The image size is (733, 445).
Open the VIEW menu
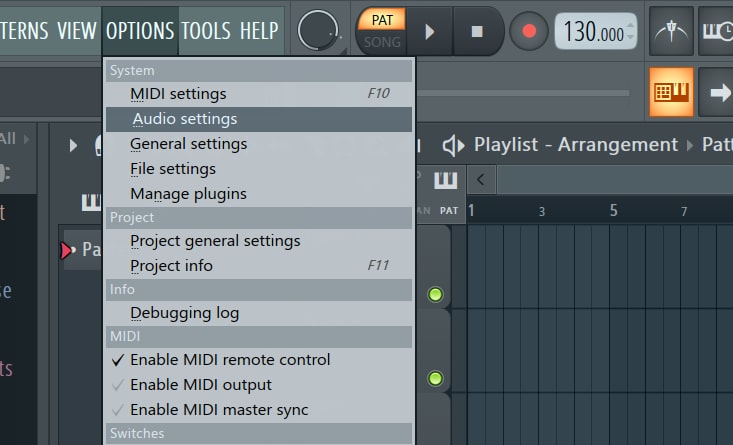click(77, 31)
